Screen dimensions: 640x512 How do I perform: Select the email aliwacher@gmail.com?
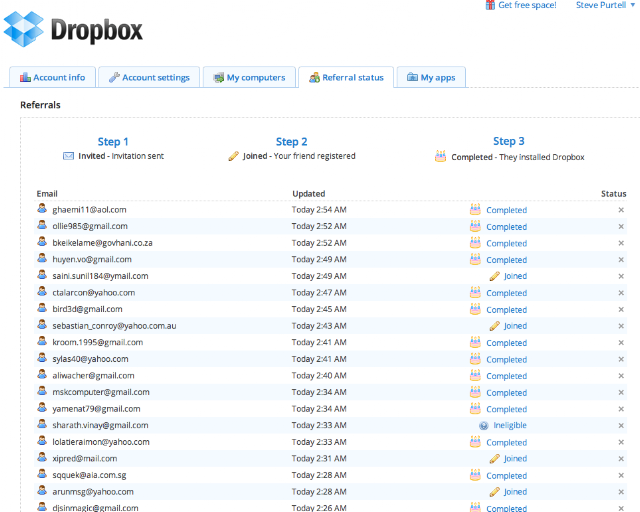click(x=93, y=376)
